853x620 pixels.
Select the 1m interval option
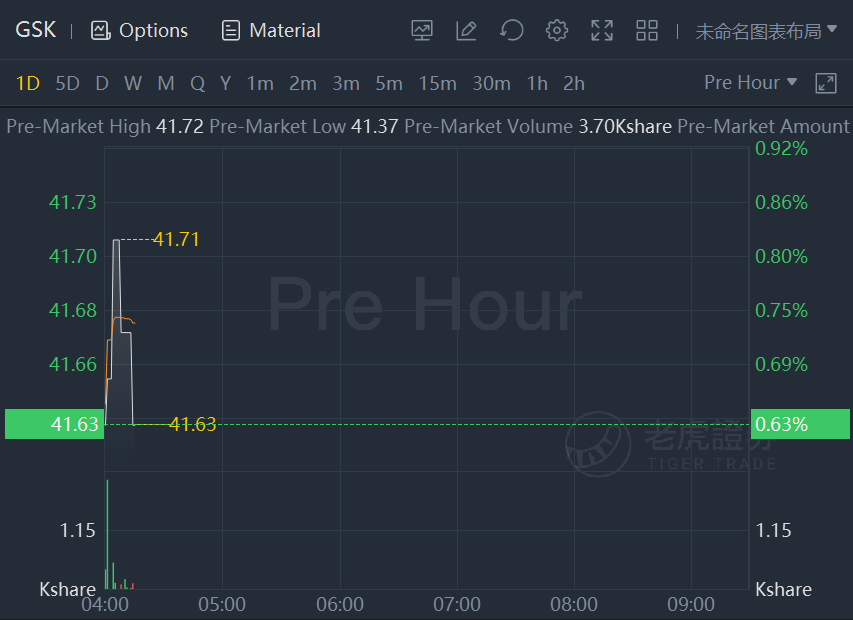pyautogui.click(x=260, y=84)
